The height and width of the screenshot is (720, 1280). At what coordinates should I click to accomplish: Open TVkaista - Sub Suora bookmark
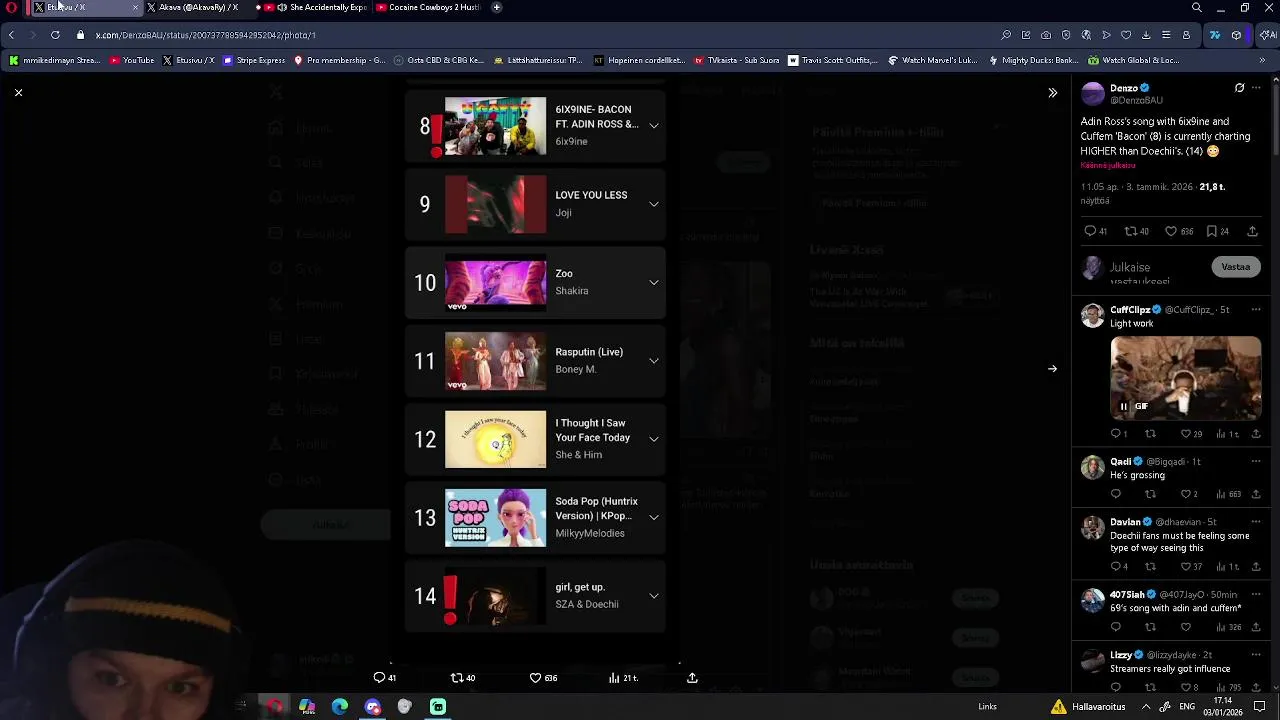coord(736,60)
